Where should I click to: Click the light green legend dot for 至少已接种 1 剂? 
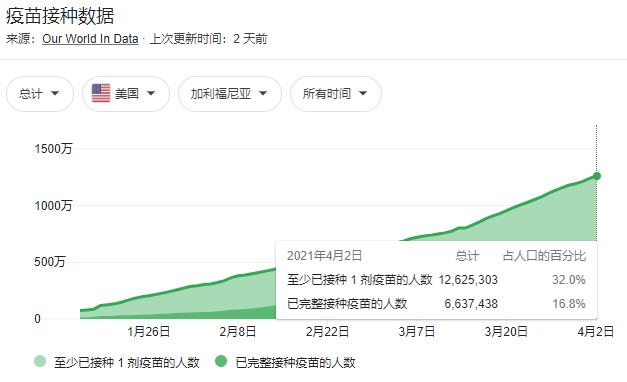(x=40, y=361)
